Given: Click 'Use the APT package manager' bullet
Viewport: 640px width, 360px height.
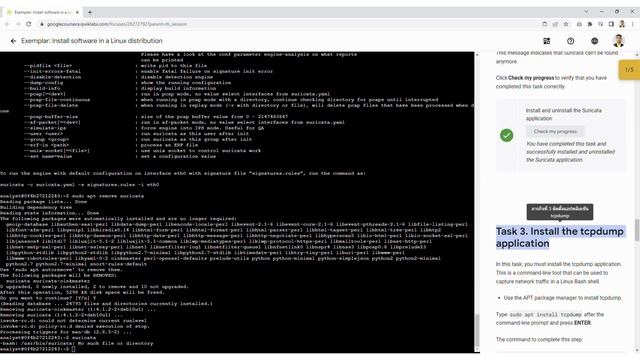Looking at the screenshot, I should coord(563,298).
